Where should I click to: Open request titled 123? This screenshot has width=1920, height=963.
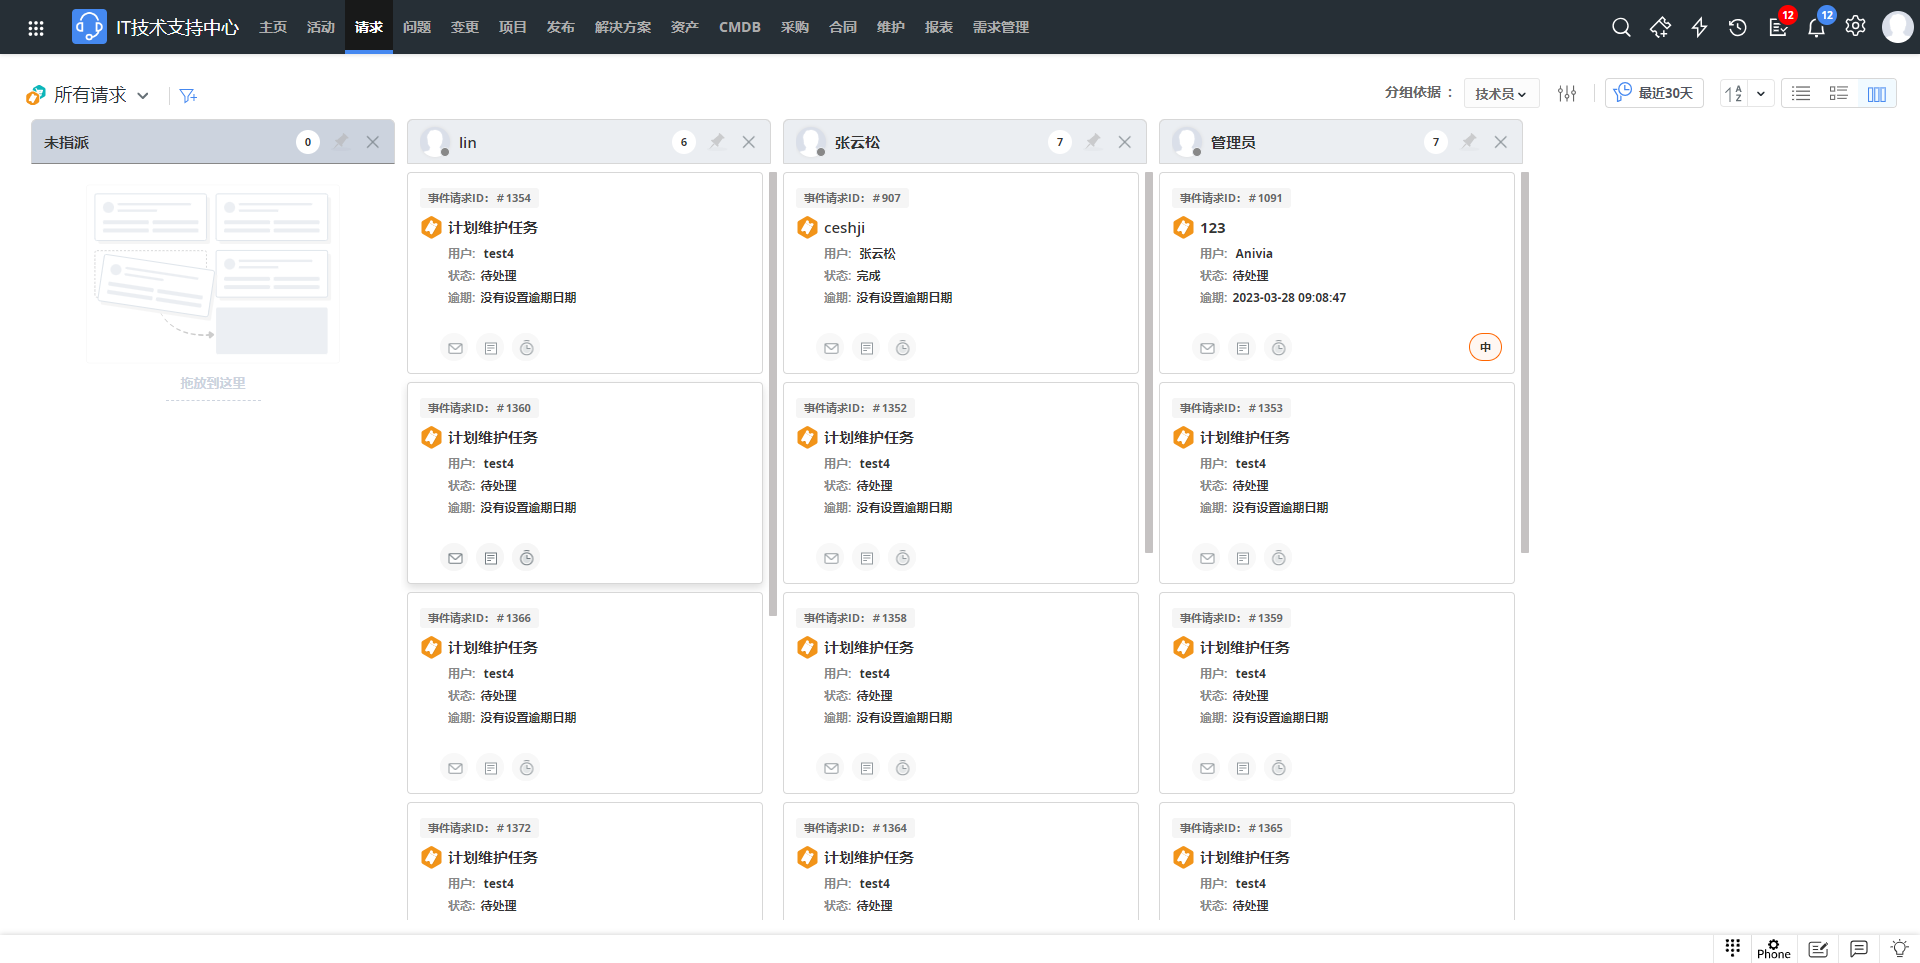point(1213,228)
